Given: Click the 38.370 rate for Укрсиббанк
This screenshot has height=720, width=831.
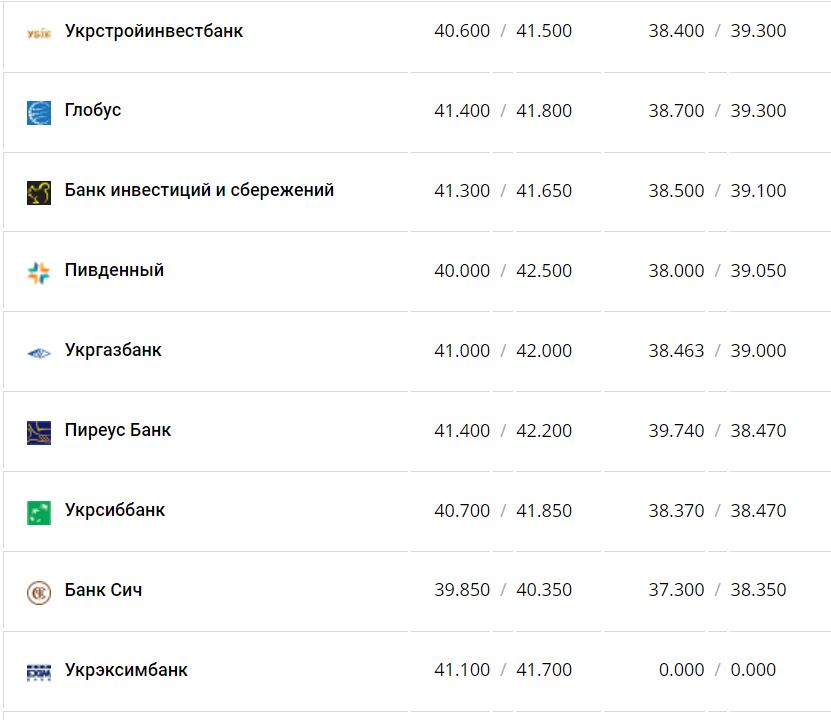Looking at the screenshot, I should coord(676,510).
